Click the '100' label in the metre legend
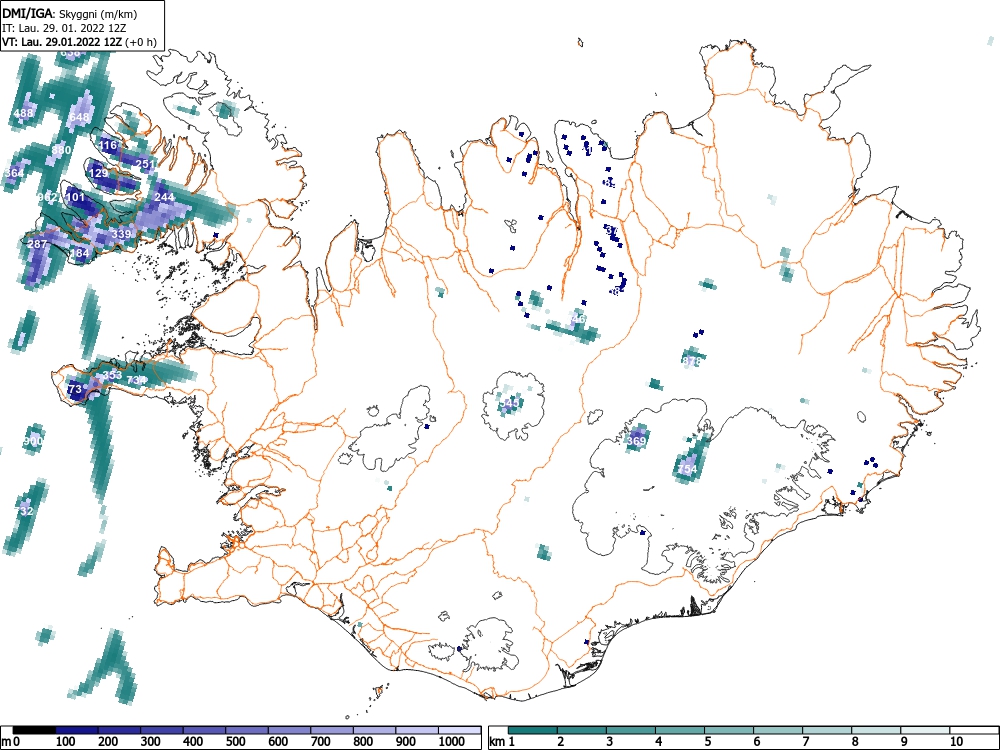The height and width of the screenshot is (750, 1000). 66,742
